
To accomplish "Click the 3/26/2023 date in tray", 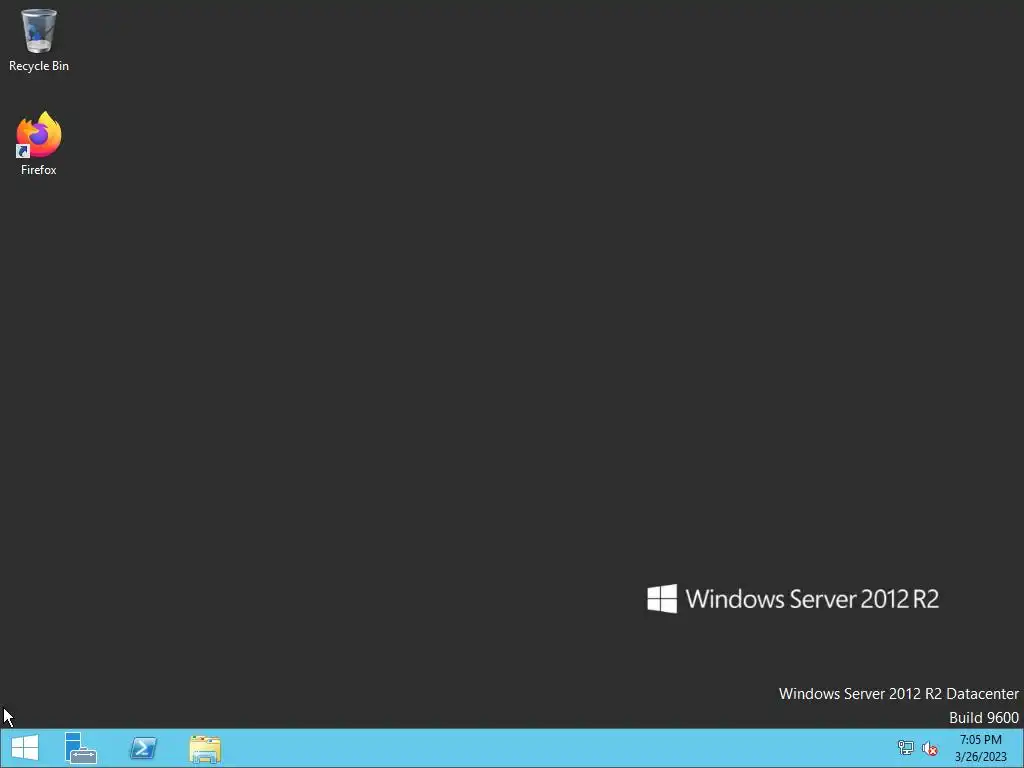I will click(980, 757).
